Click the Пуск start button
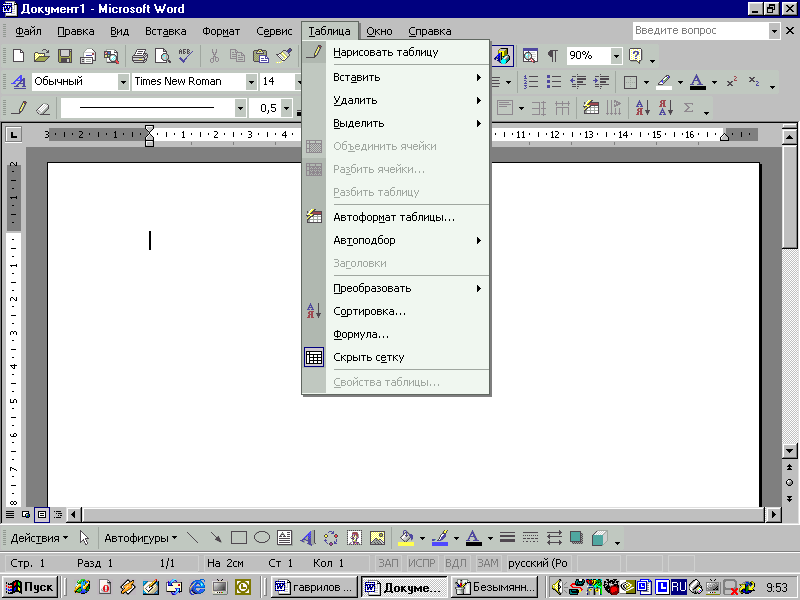This screenshot has height=600, width=800. [30, 587]
